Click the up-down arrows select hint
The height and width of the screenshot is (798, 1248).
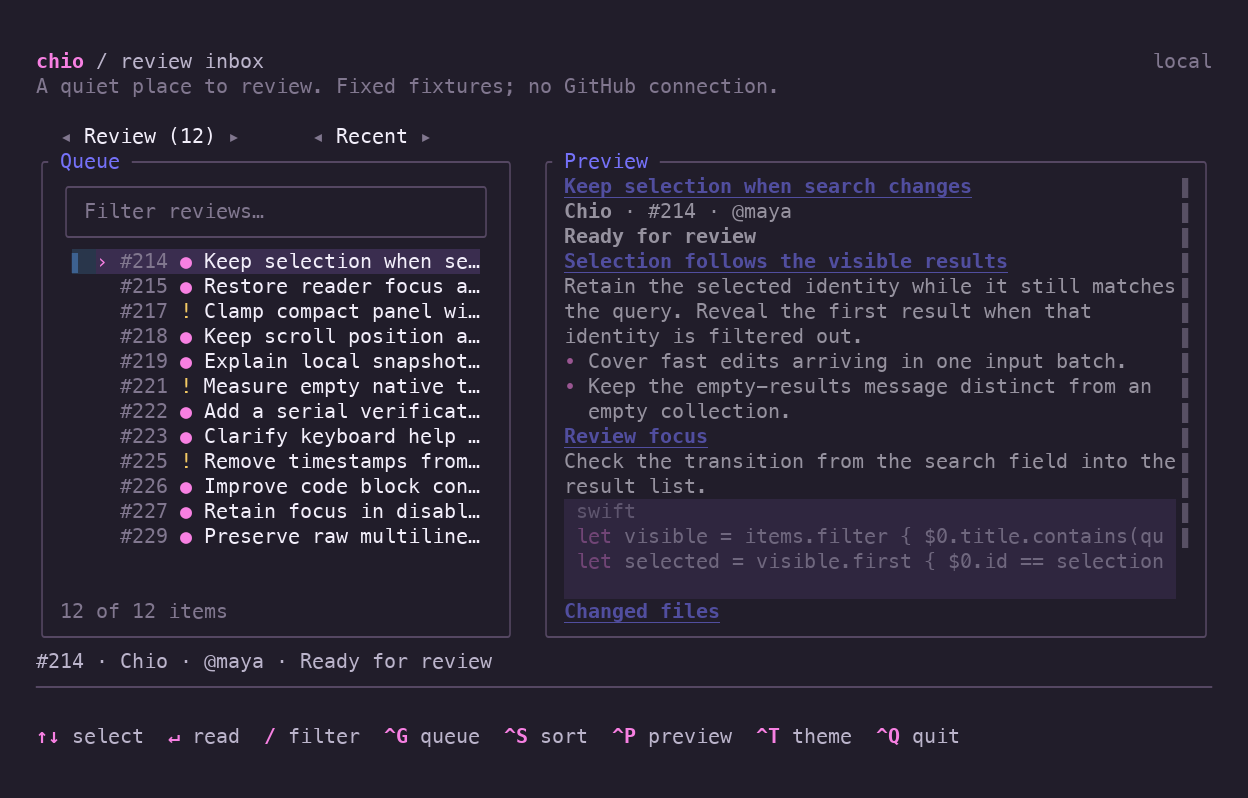point(90,737)
